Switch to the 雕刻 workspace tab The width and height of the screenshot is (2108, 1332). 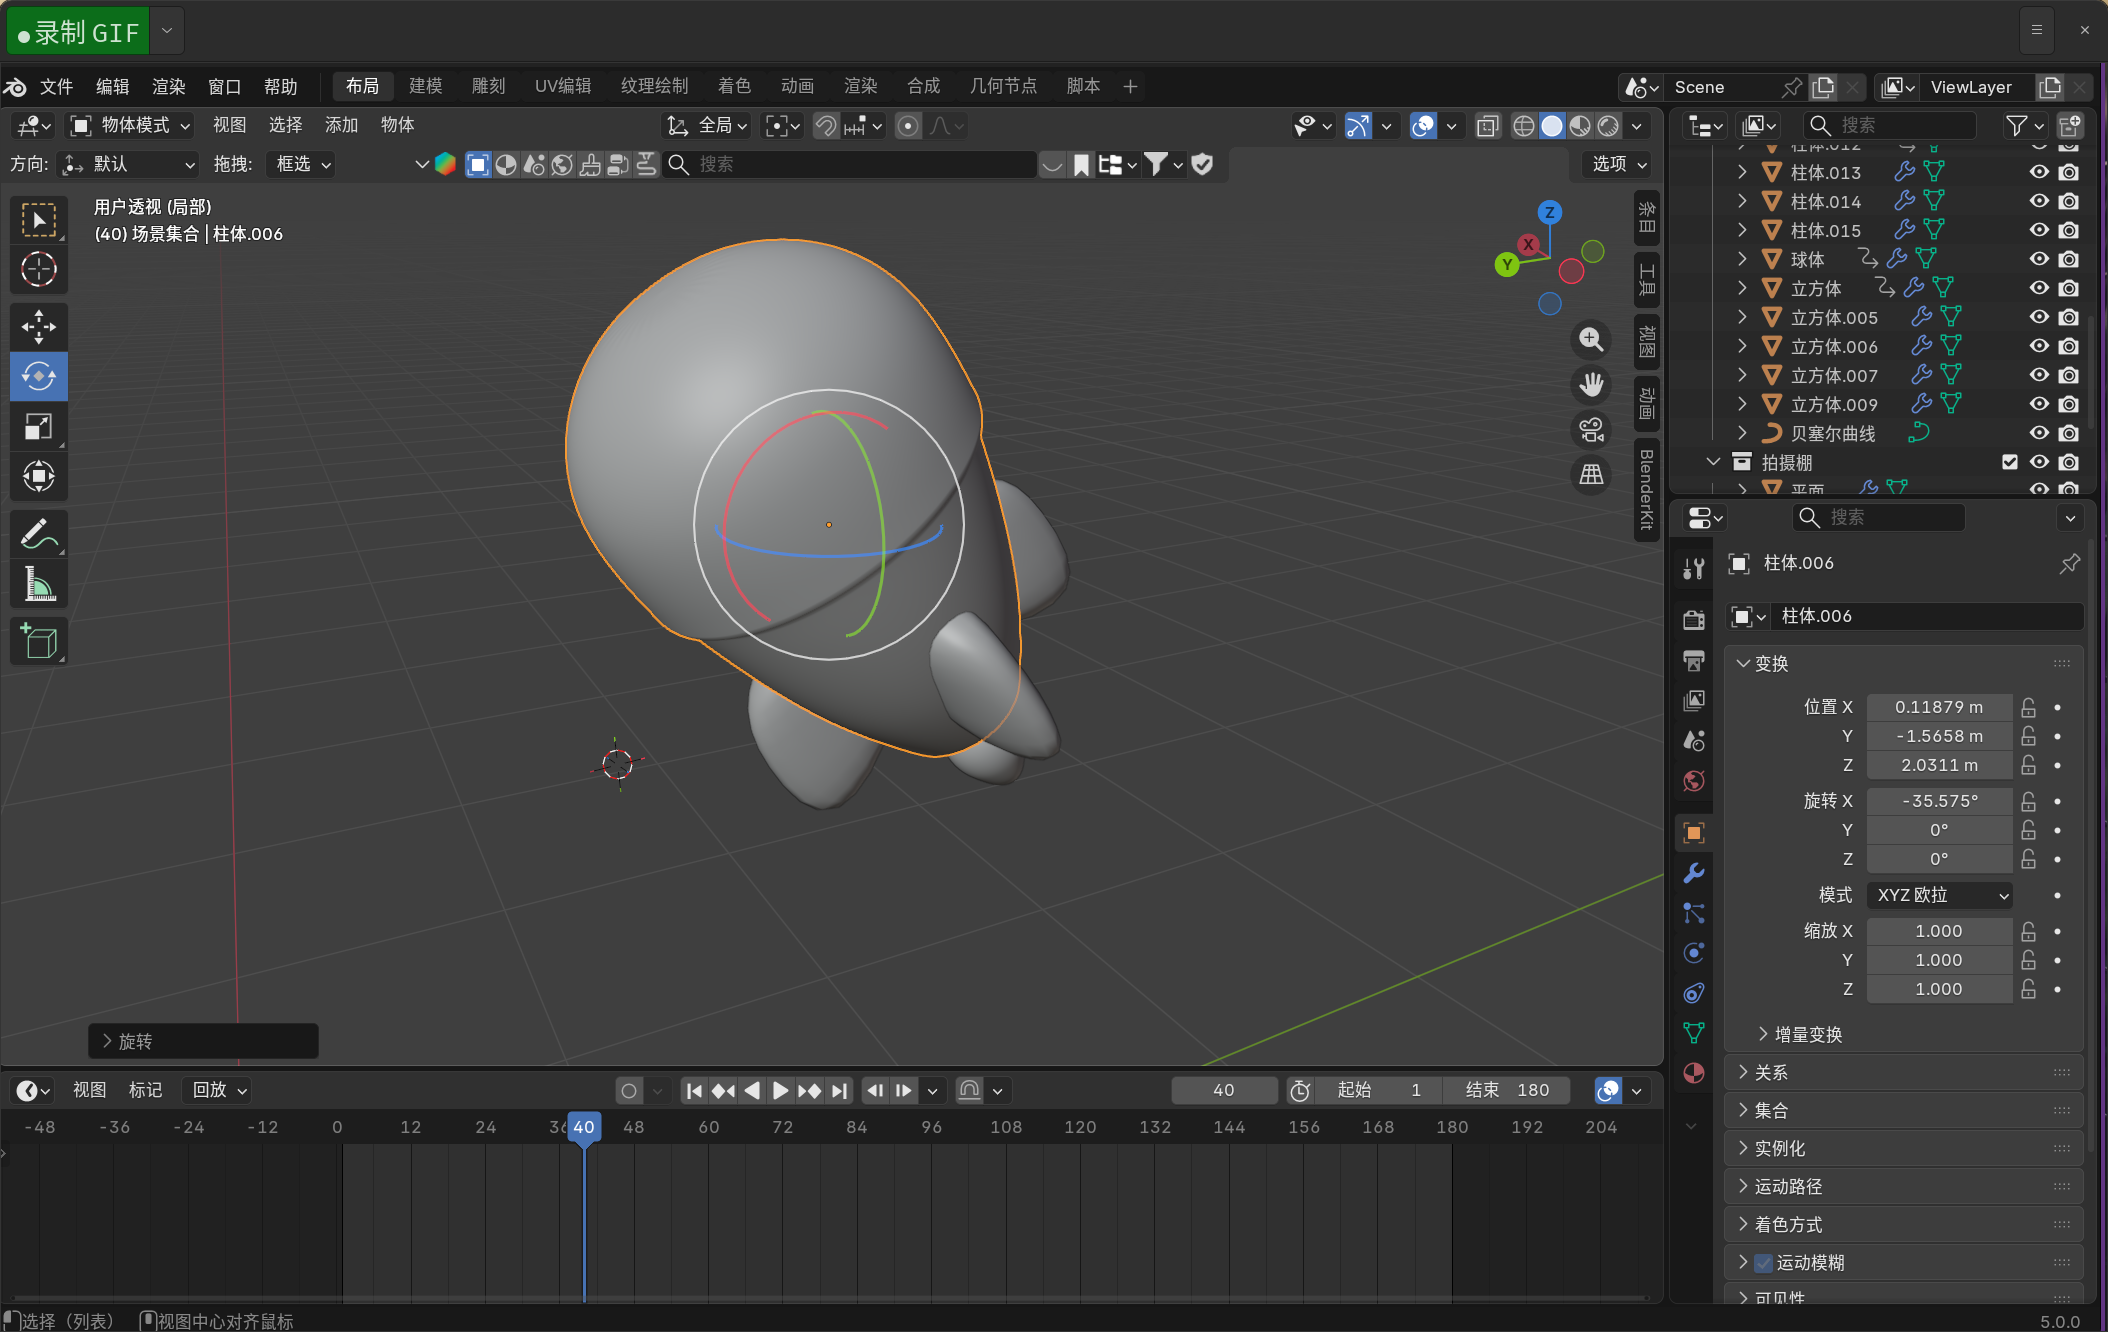[x=488, y=86]
